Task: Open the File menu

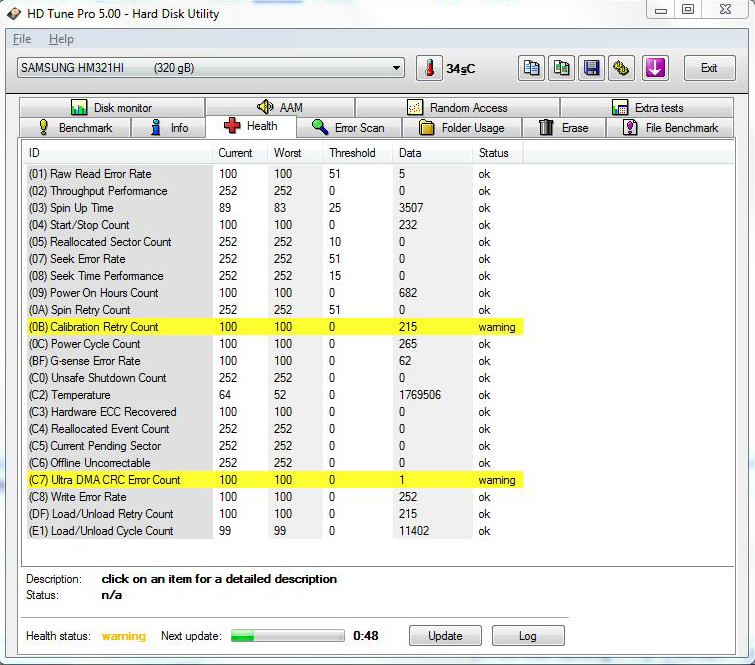Action: point(22,39)
